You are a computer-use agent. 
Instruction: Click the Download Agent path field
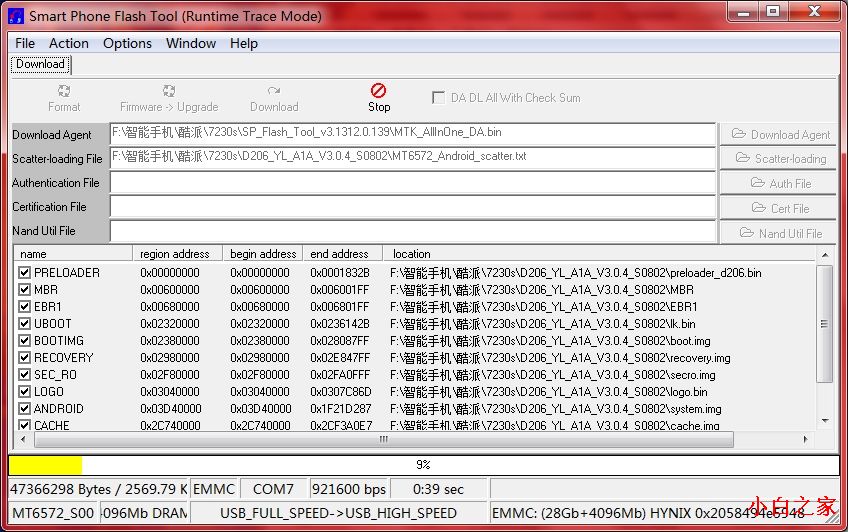(x=413, y=134)
